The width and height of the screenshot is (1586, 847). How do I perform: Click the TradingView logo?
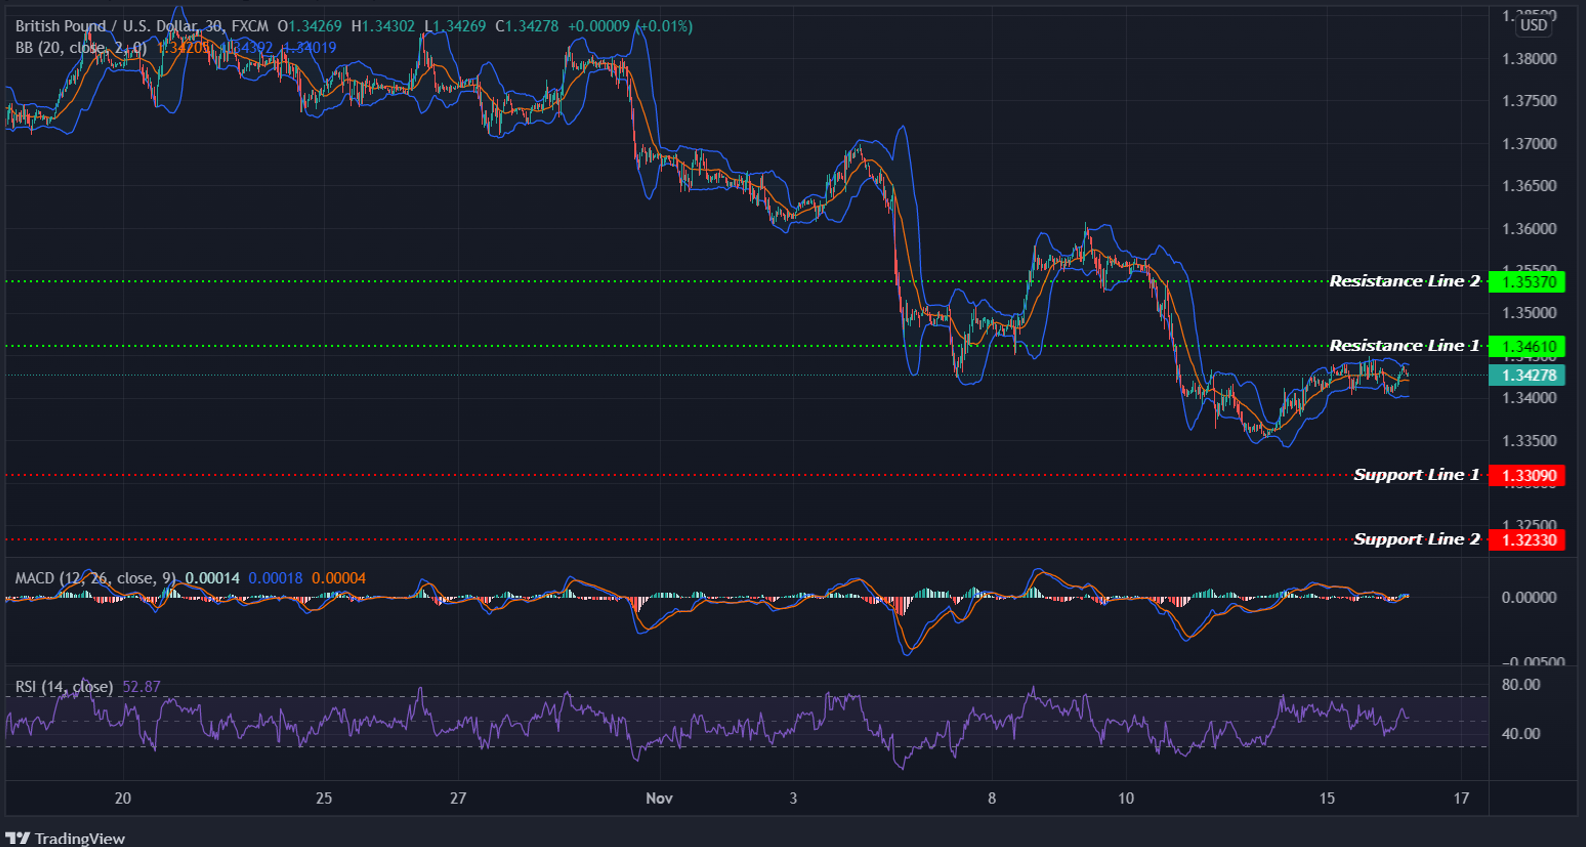click(x=65, y=838)
